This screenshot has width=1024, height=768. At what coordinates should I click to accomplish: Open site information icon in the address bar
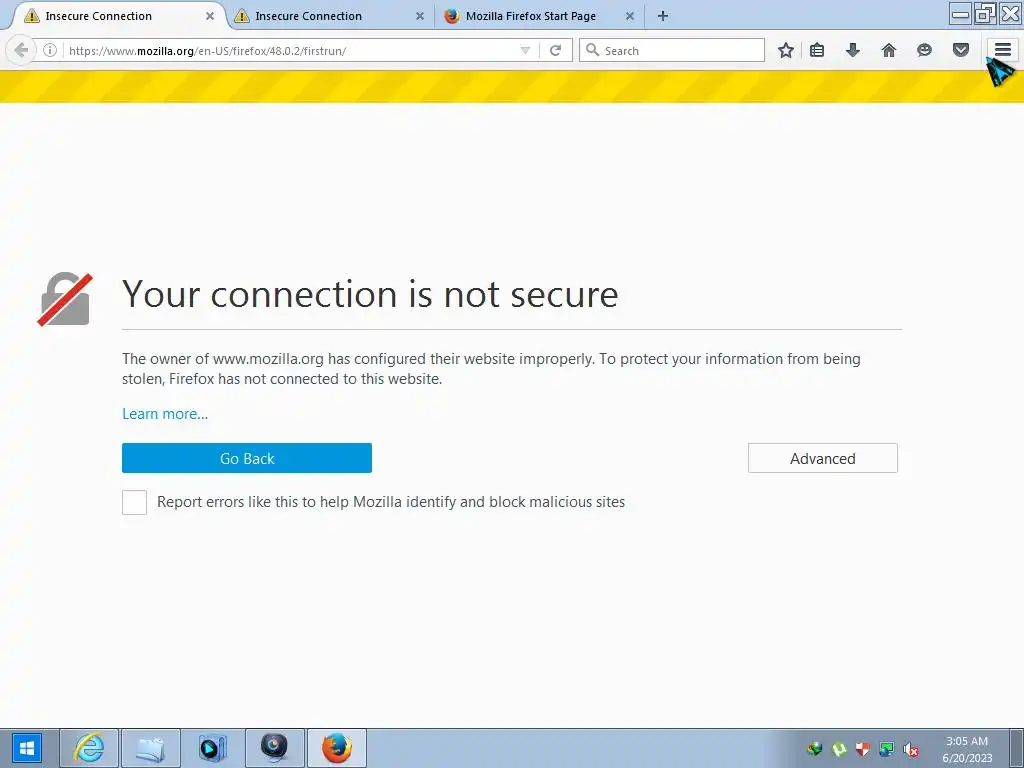pos(50,50)
